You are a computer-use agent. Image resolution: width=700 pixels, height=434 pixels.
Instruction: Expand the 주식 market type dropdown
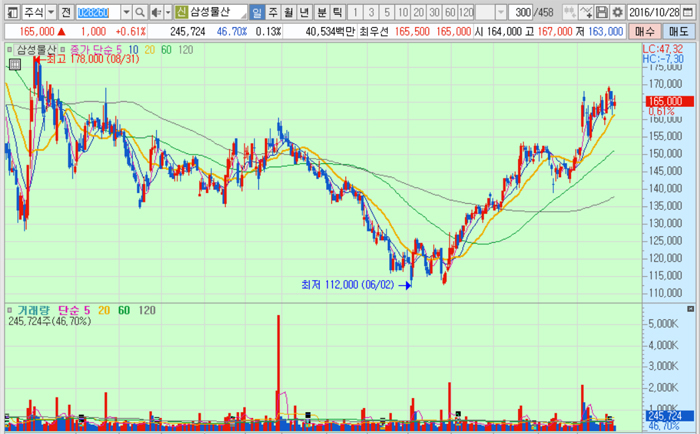click(x=51, y=12)
